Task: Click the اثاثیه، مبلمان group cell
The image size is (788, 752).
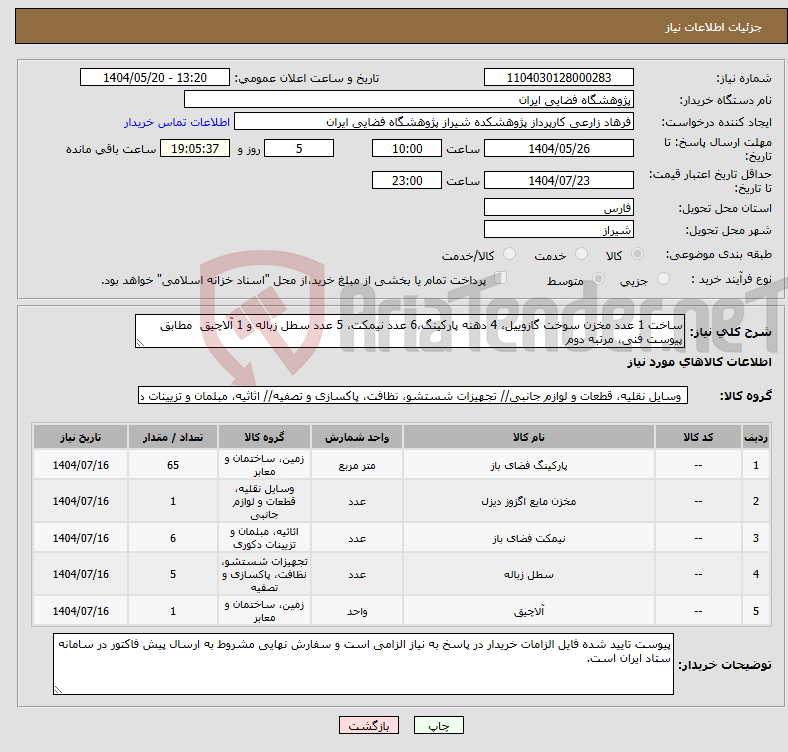Action: tap(264, 538)
